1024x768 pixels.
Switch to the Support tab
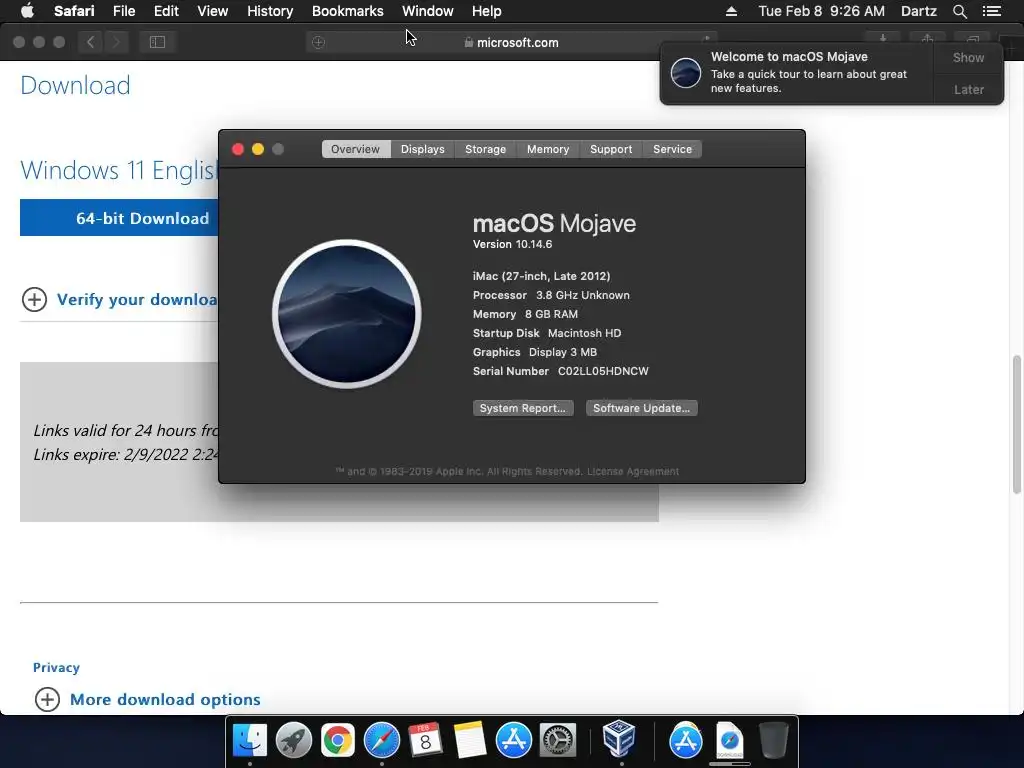click(x=611, y=149)
